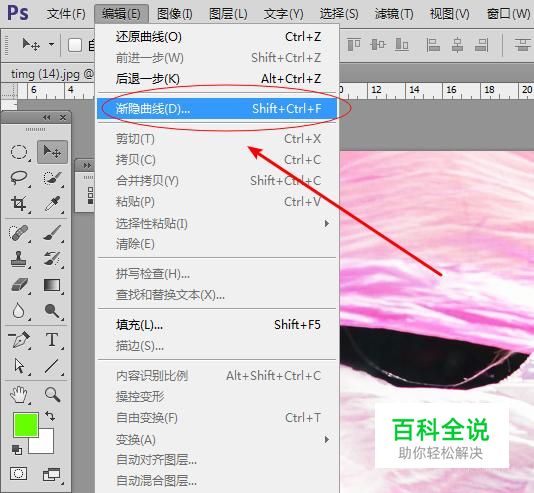Select the Crop tool

19,204
